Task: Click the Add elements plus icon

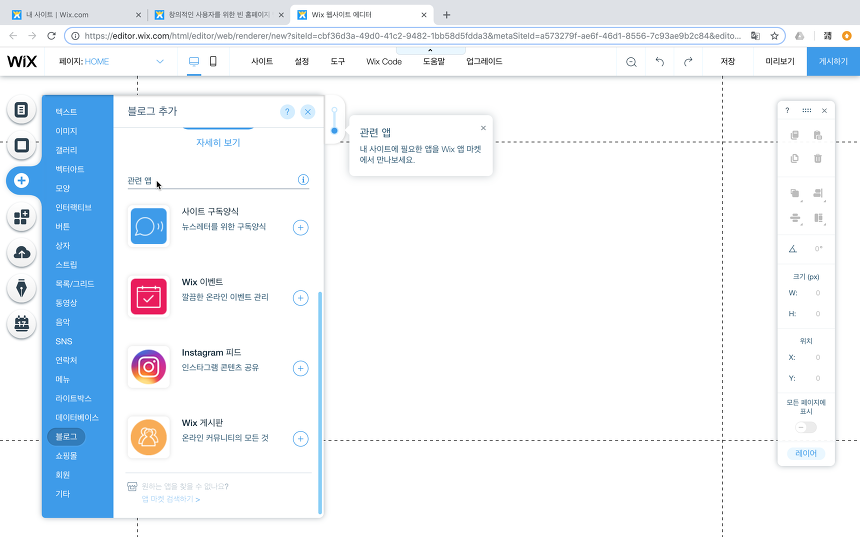Action: pos(21,180)
